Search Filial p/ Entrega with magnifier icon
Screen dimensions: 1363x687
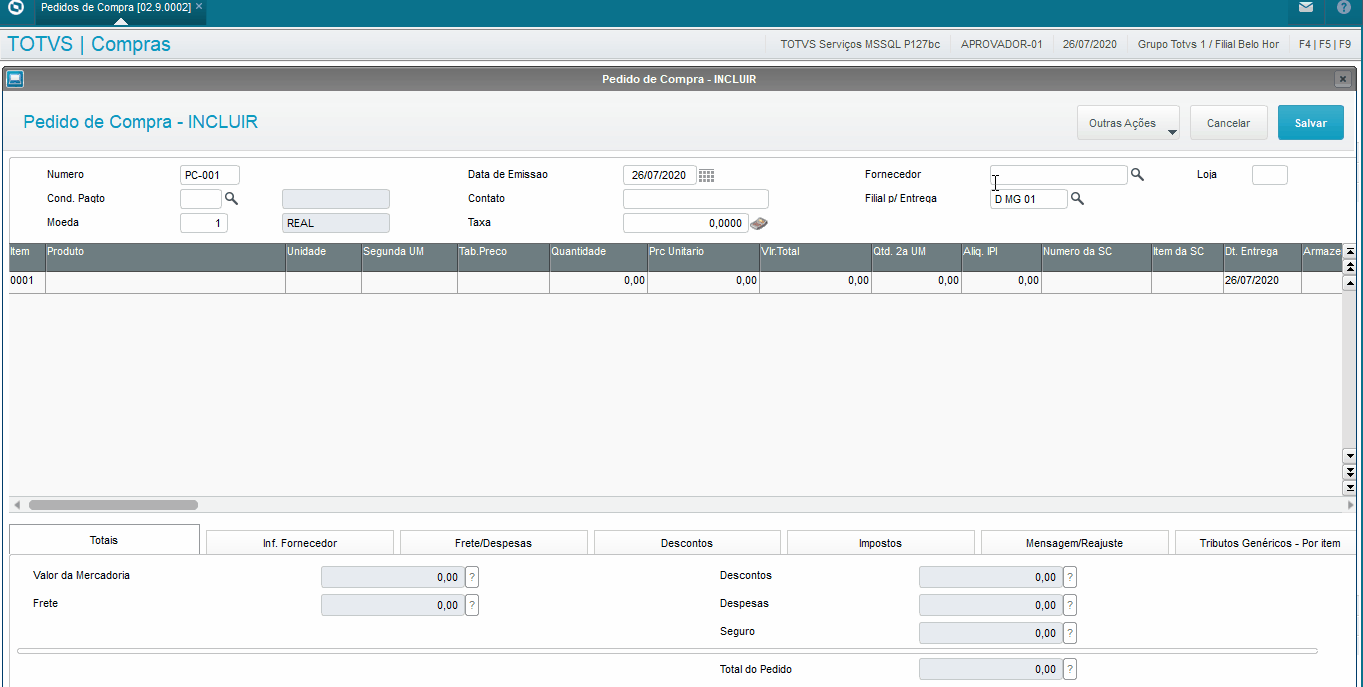[x=1077, y=199]
